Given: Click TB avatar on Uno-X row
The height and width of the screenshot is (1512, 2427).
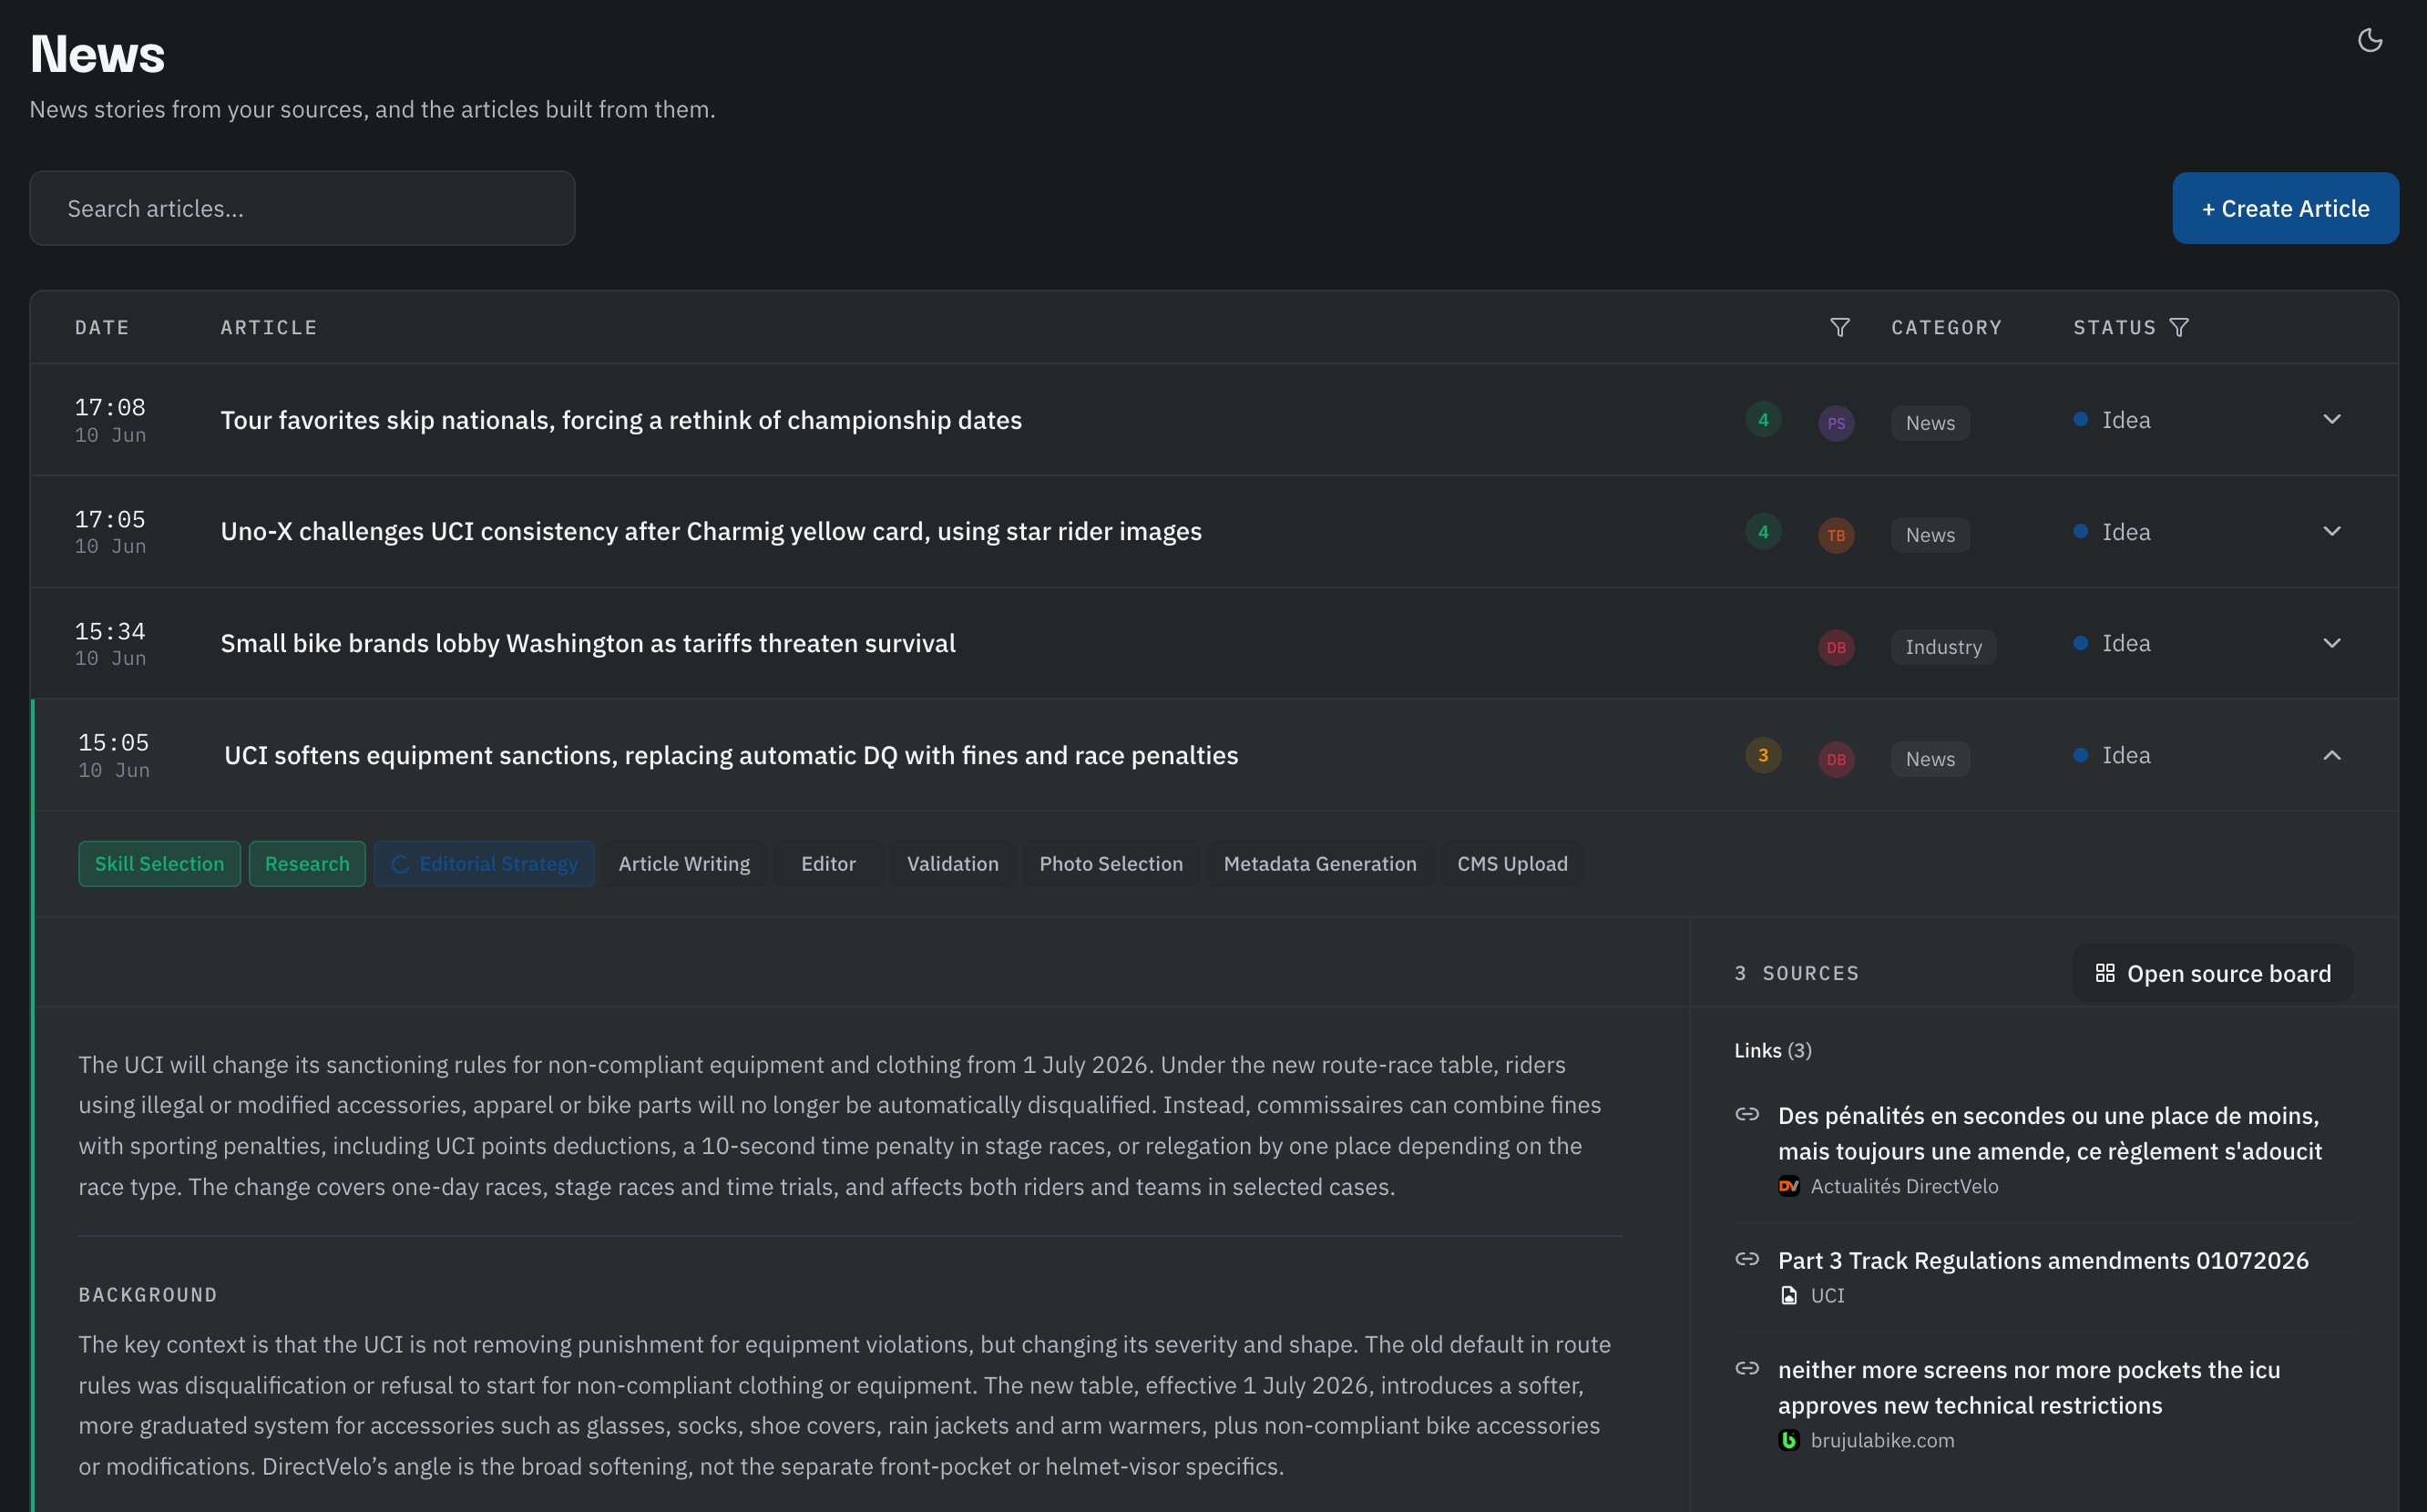Looking at the screenshot, I should point(1836,535).
